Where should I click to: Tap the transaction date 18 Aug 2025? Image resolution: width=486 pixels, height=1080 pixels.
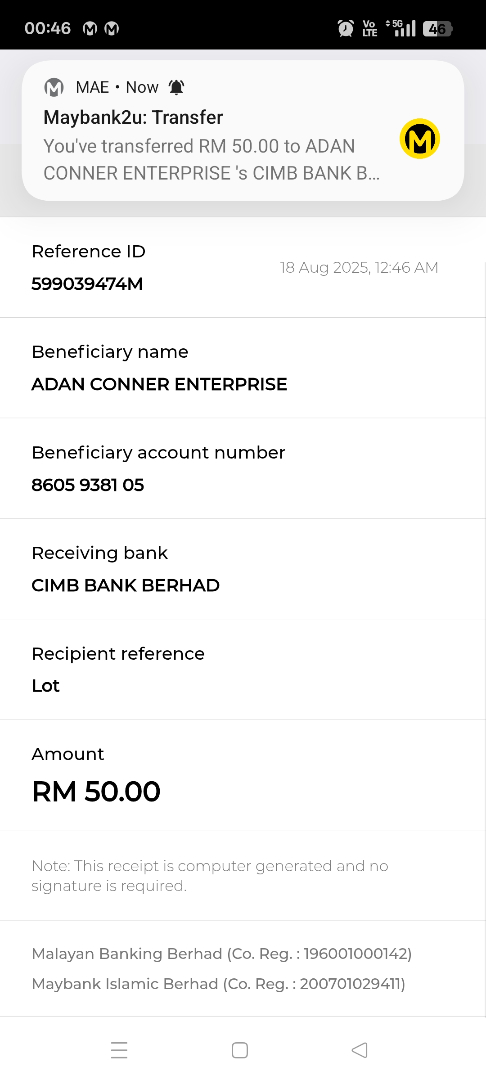tap(324, 267)
